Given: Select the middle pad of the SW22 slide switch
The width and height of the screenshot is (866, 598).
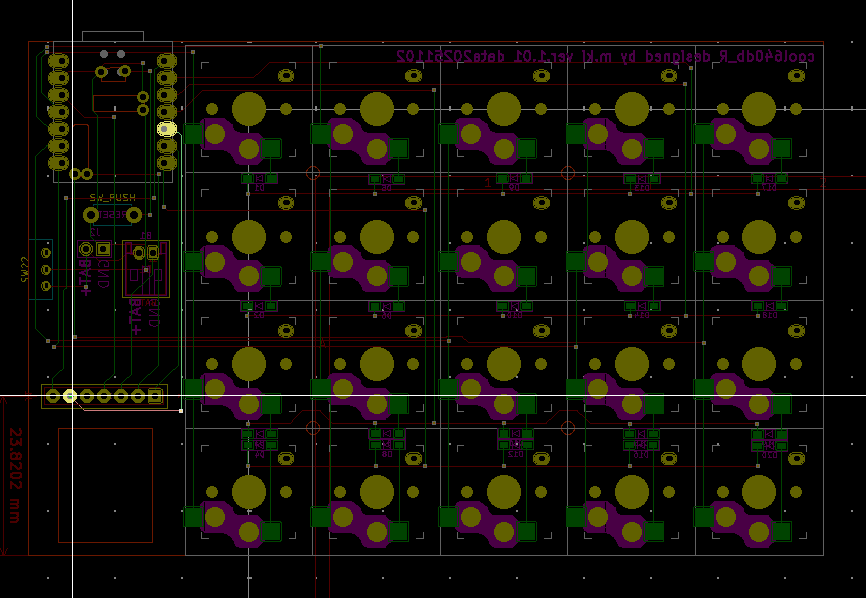Looking at the screenshot, I should point(45,270).
